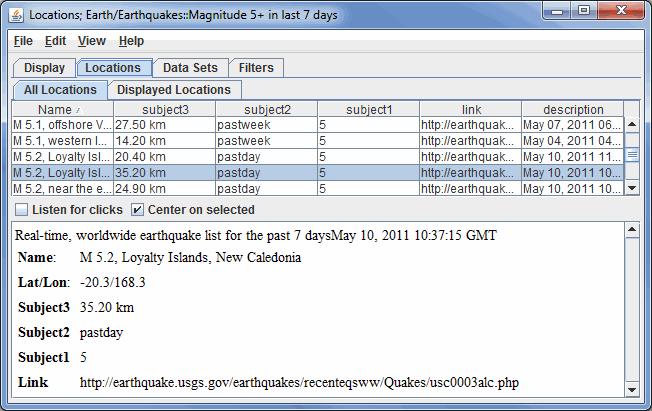The height and width of the screenshot is (411, 652).
Task: Open the Display tab
Action: (44, 68)
